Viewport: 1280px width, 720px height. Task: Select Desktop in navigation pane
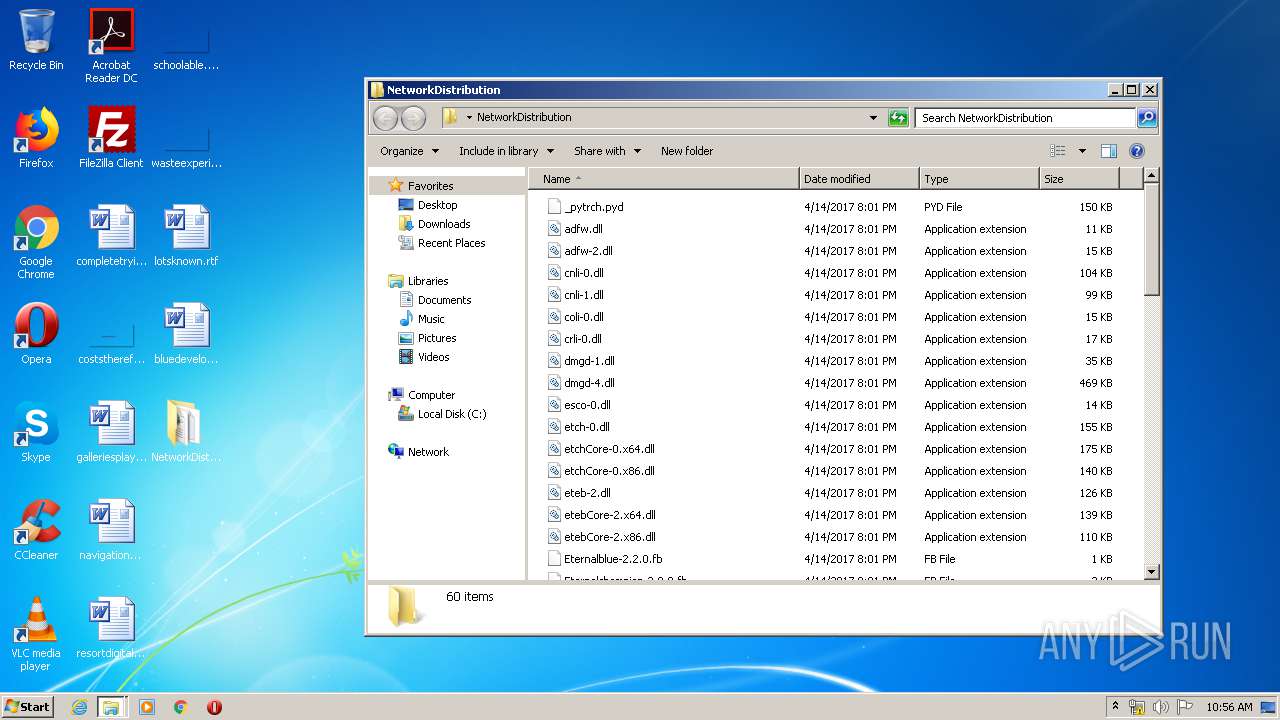point(437,205)
